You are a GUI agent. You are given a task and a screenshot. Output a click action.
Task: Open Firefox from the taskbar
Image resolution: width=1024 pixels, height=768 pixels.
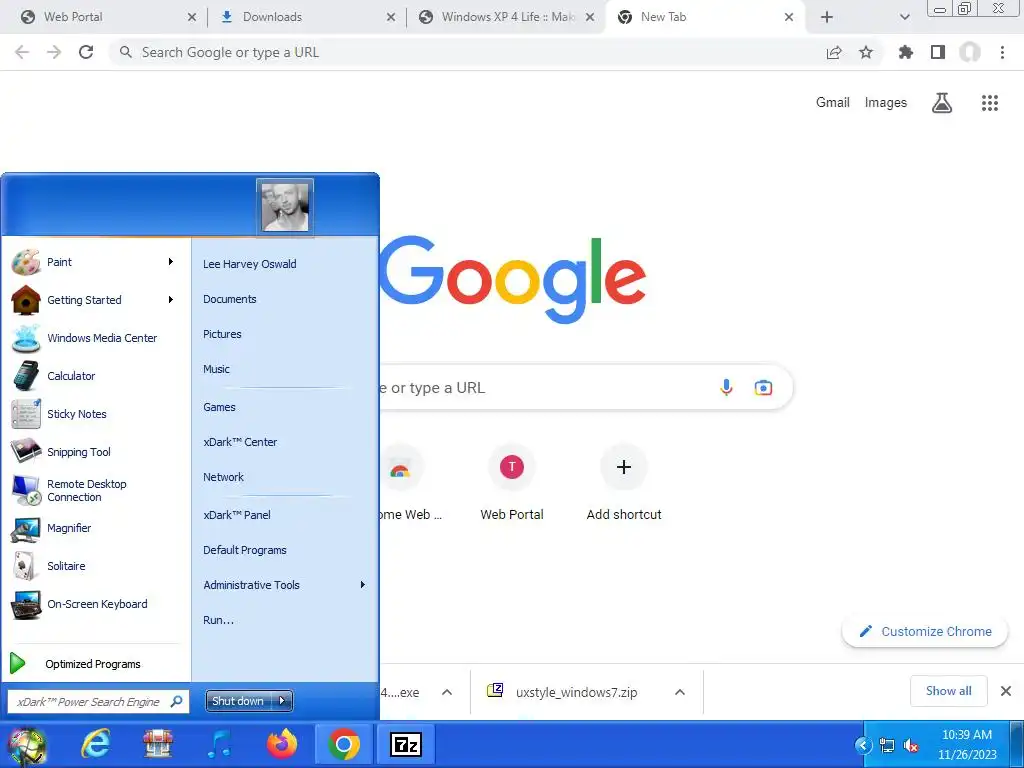click(281, 744)
